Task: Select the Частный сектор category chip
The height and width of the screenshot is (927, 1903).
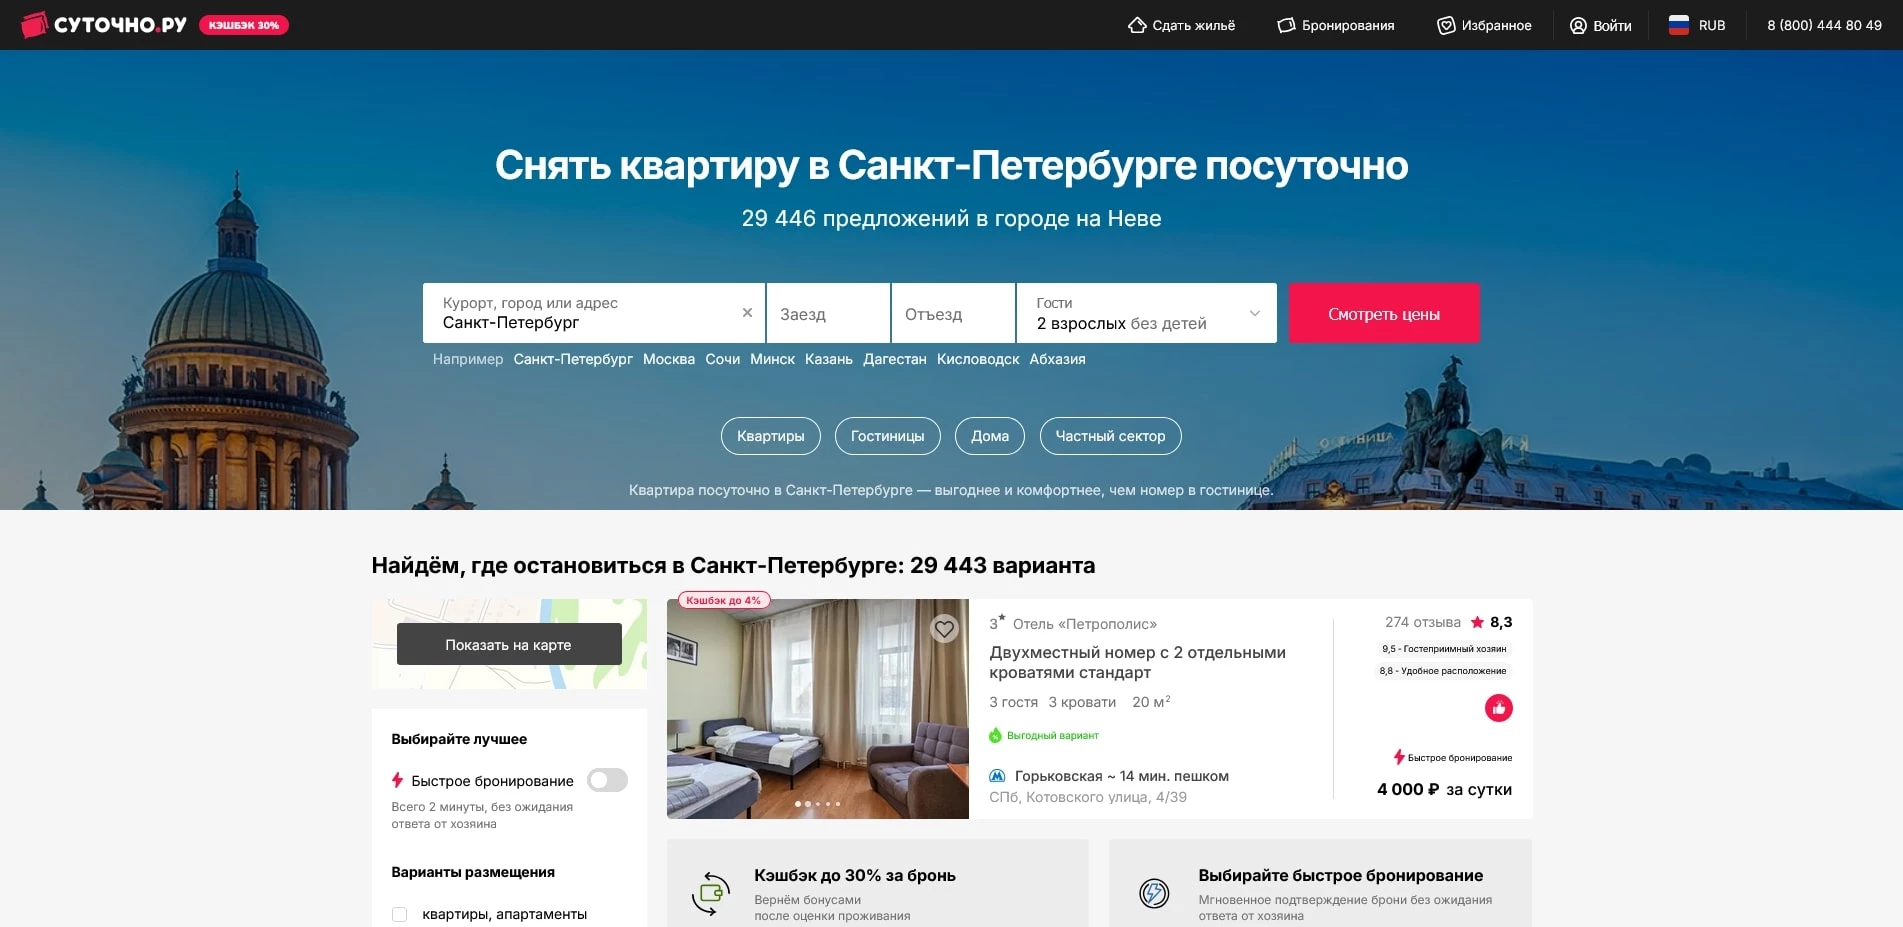Action: (1110, 436)
